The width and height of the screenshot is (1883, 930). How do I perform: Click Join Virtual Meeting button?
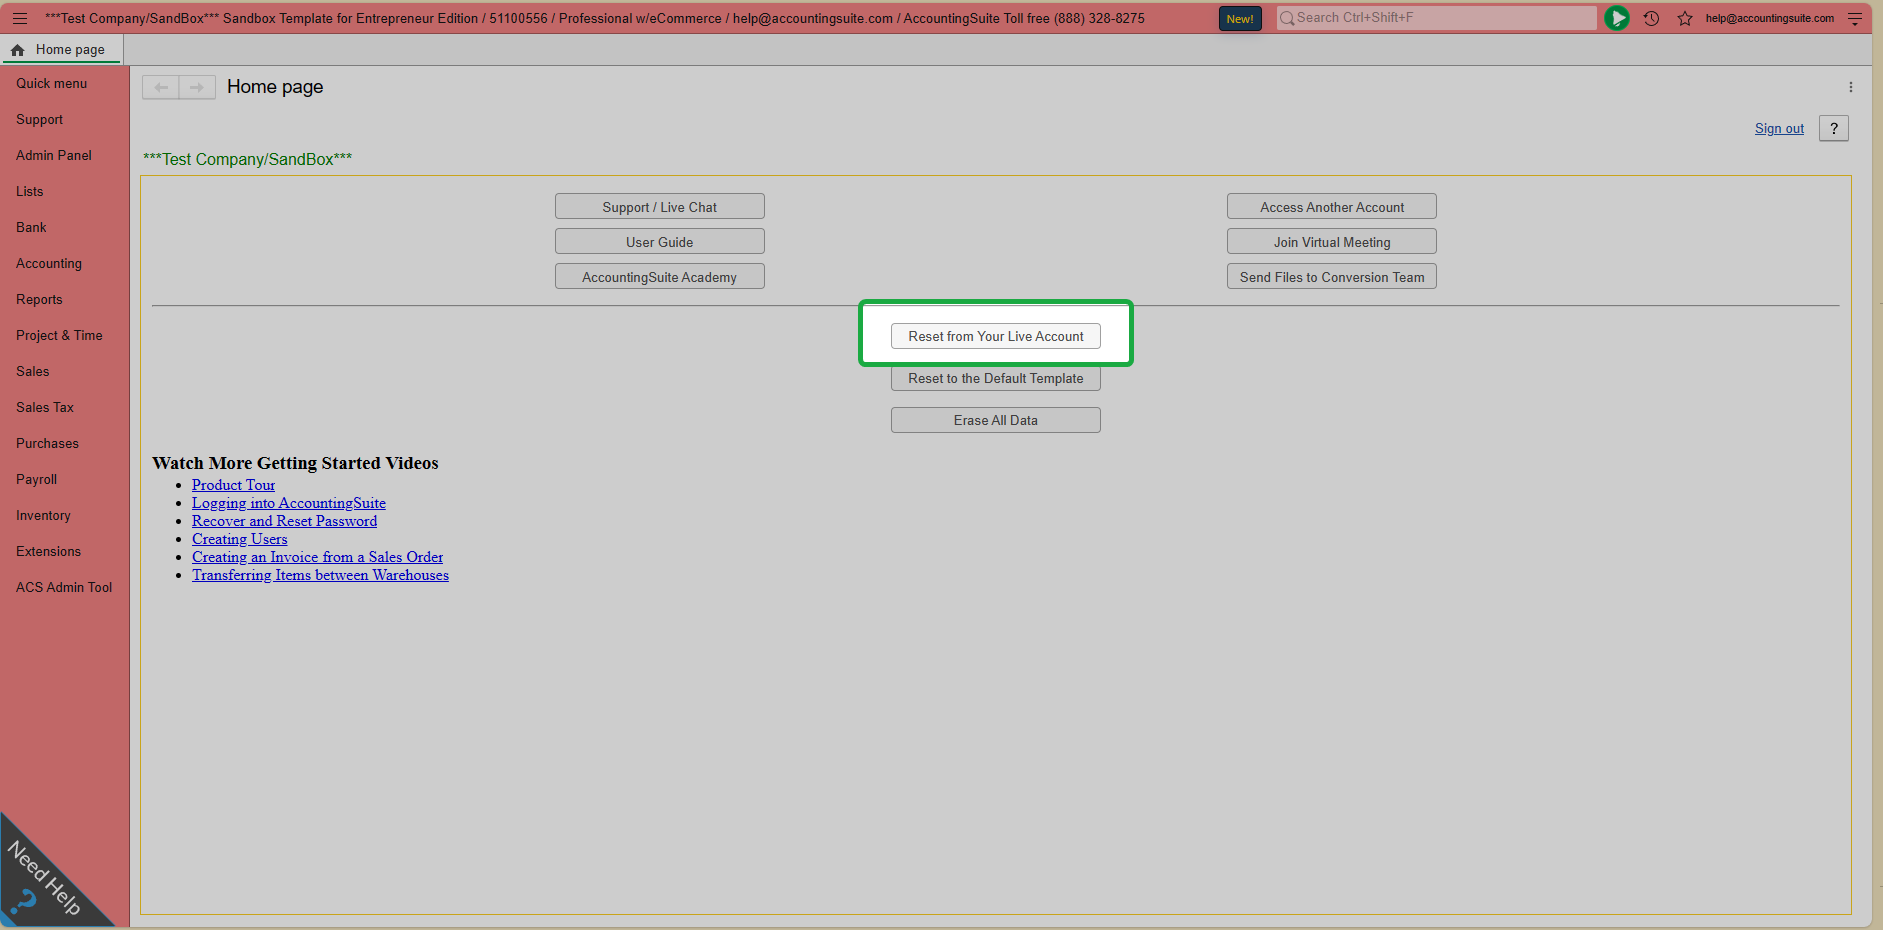click(x=1332, y=242)
